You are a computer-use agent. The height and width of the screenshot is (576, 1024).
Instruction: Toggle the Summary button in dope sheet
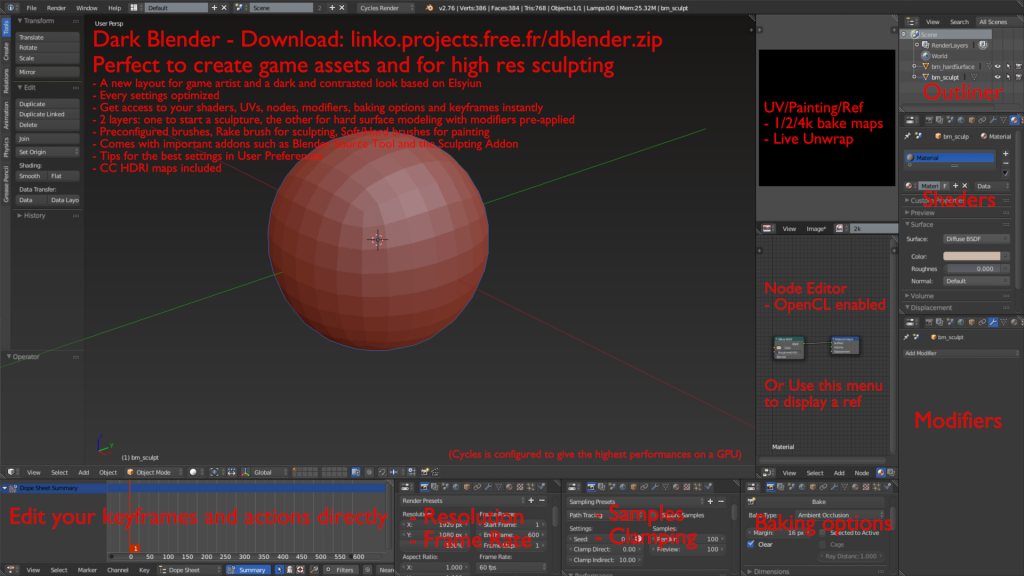pos(248,570)
